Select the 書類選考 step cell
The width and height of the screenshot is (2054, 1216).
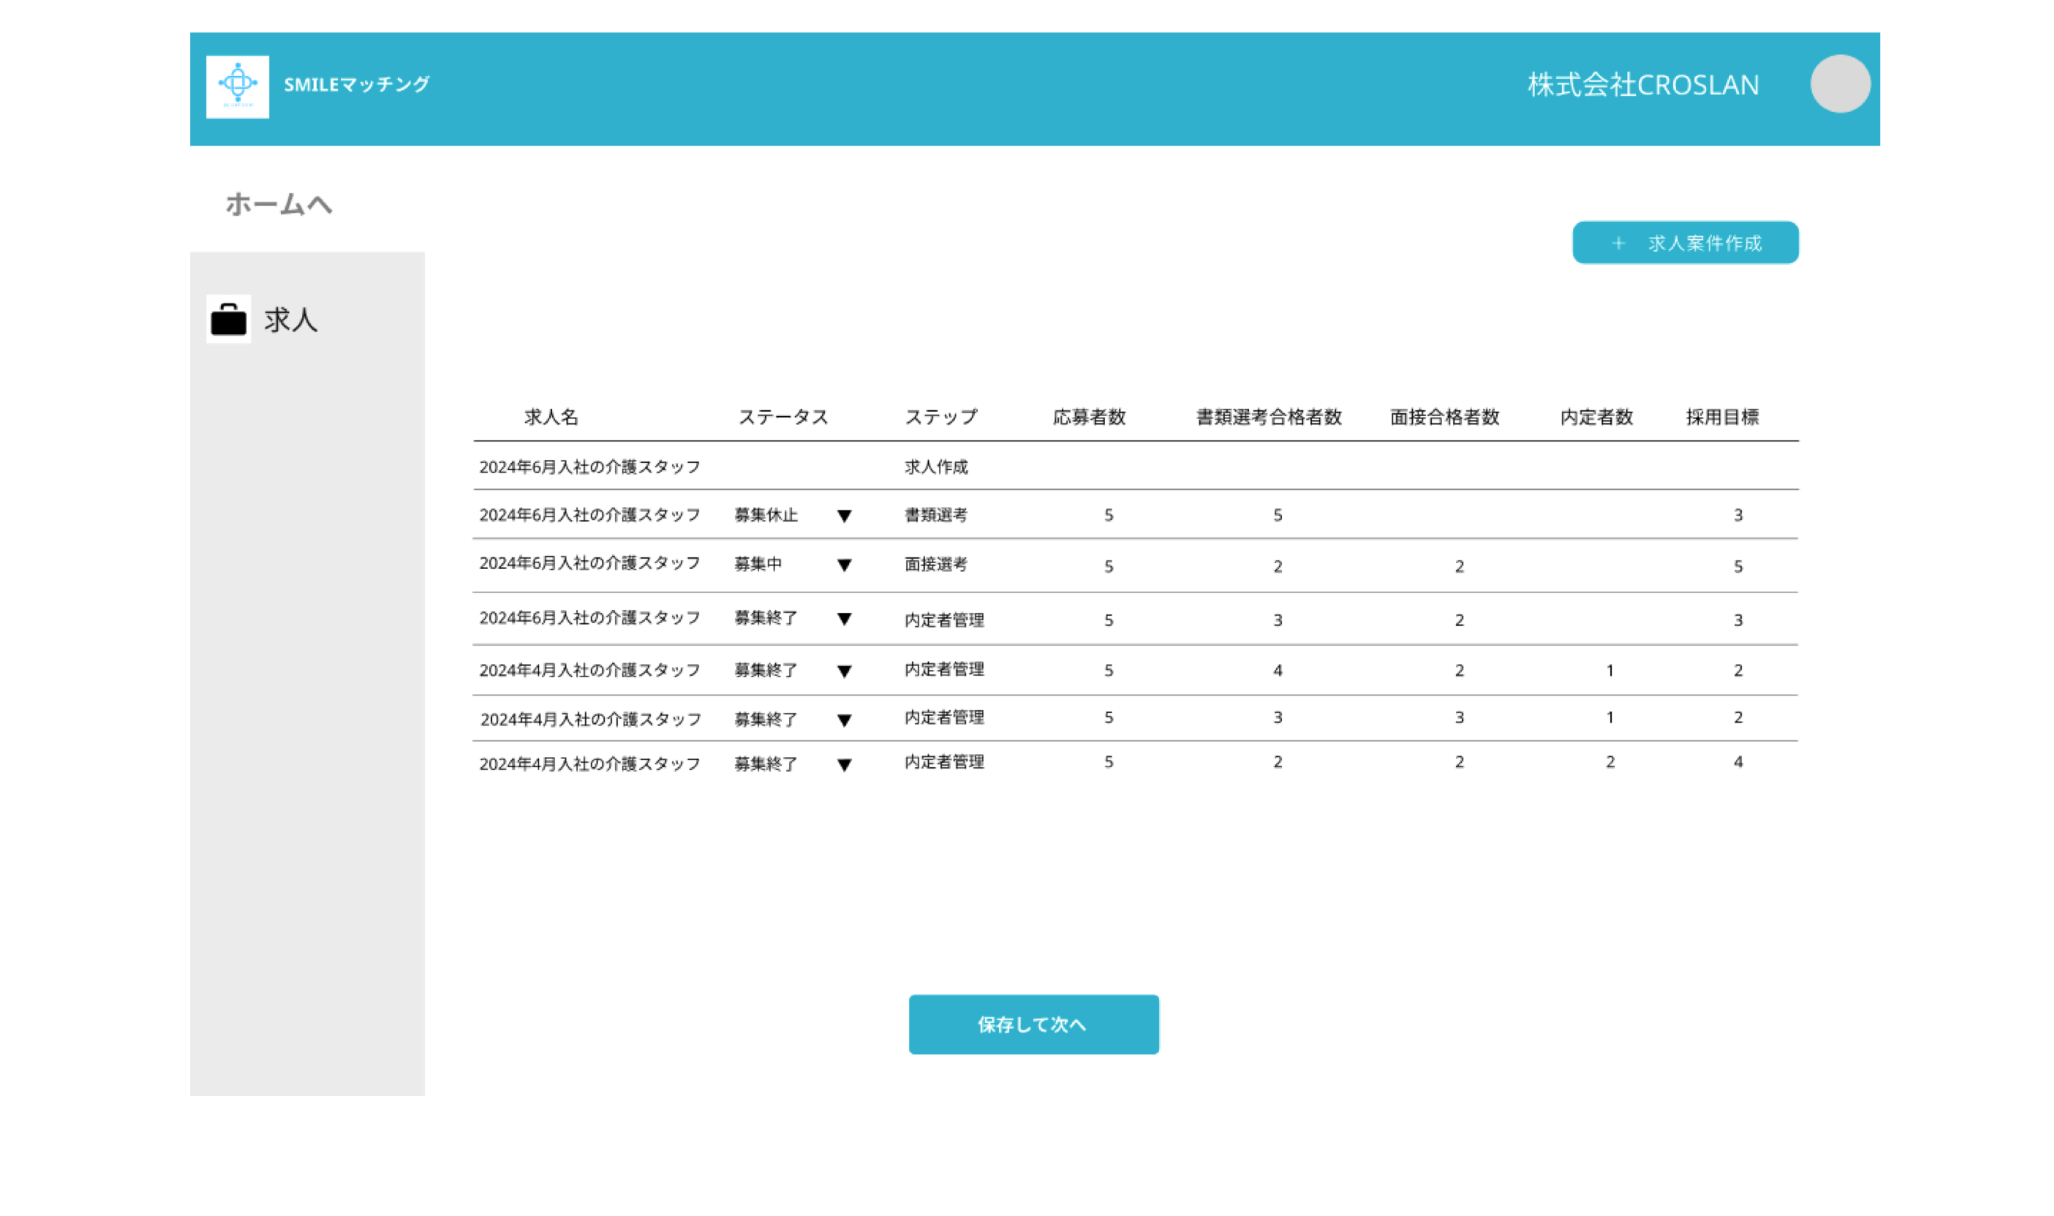tap(935, 515)
